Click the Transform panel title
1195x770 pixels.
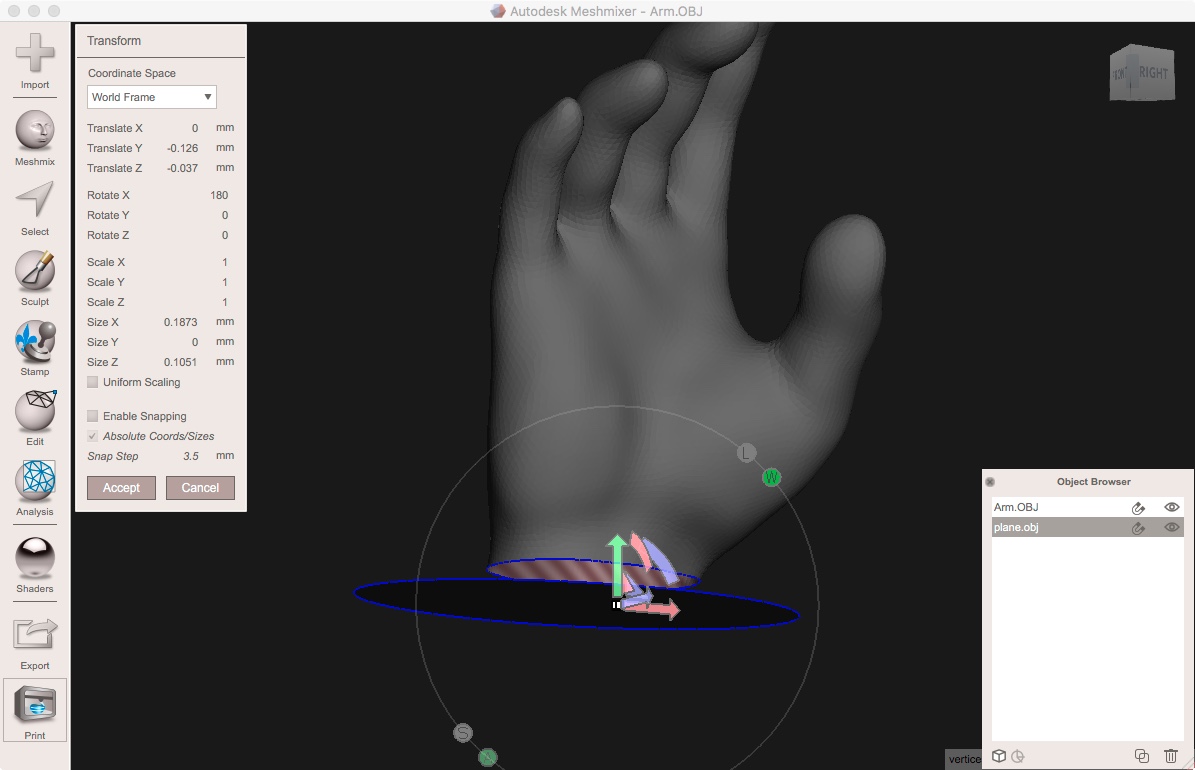coord(114,40)
